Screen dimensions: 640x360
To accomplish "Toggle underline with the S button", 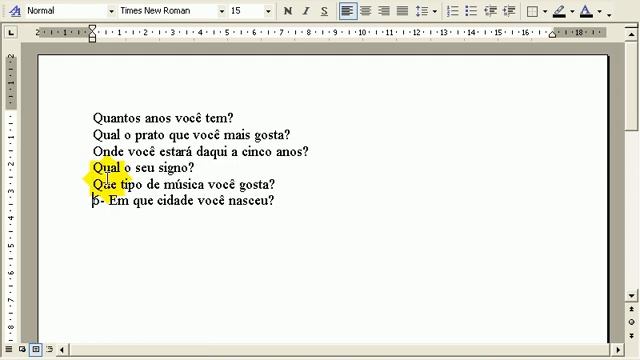I will click(324, 11).
